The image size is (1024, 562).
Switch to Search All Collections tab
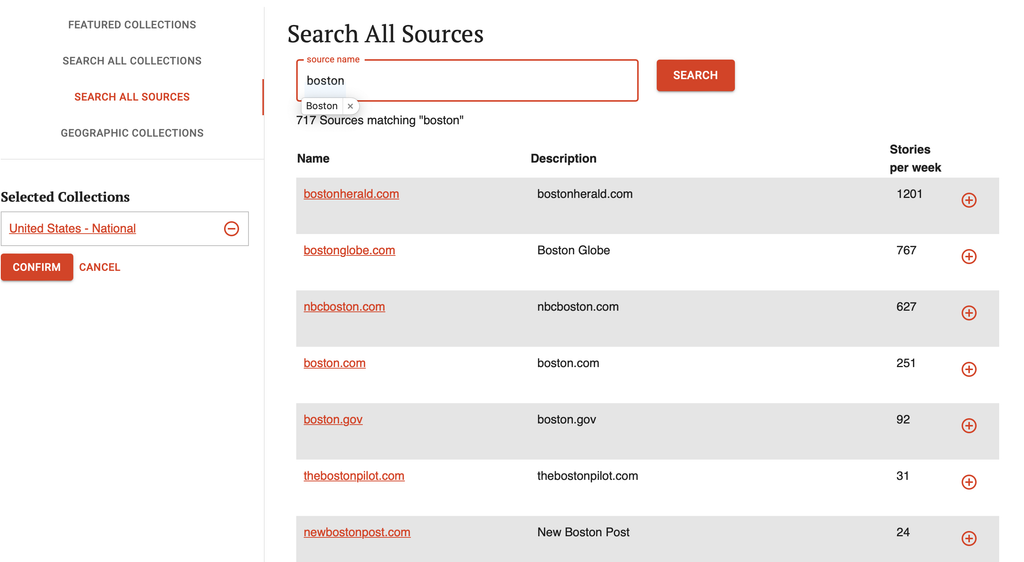click(x=132, y=61)
